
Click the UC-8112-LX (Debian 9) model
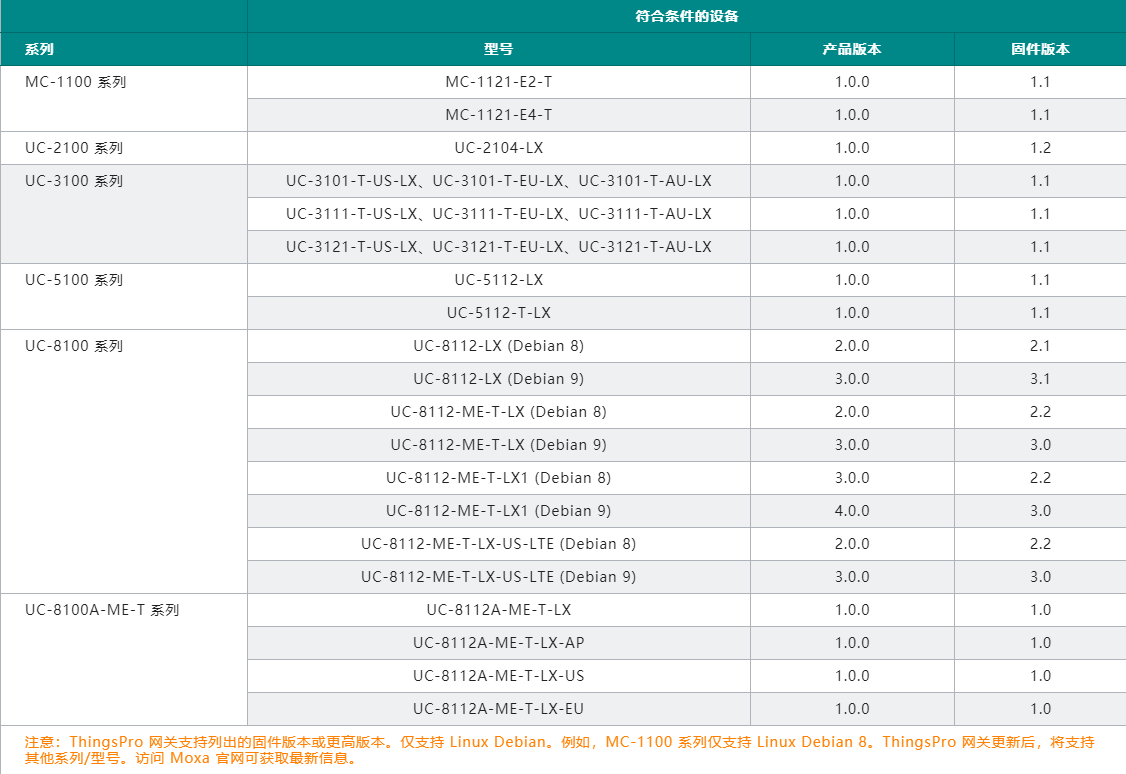tap(498, 379)
